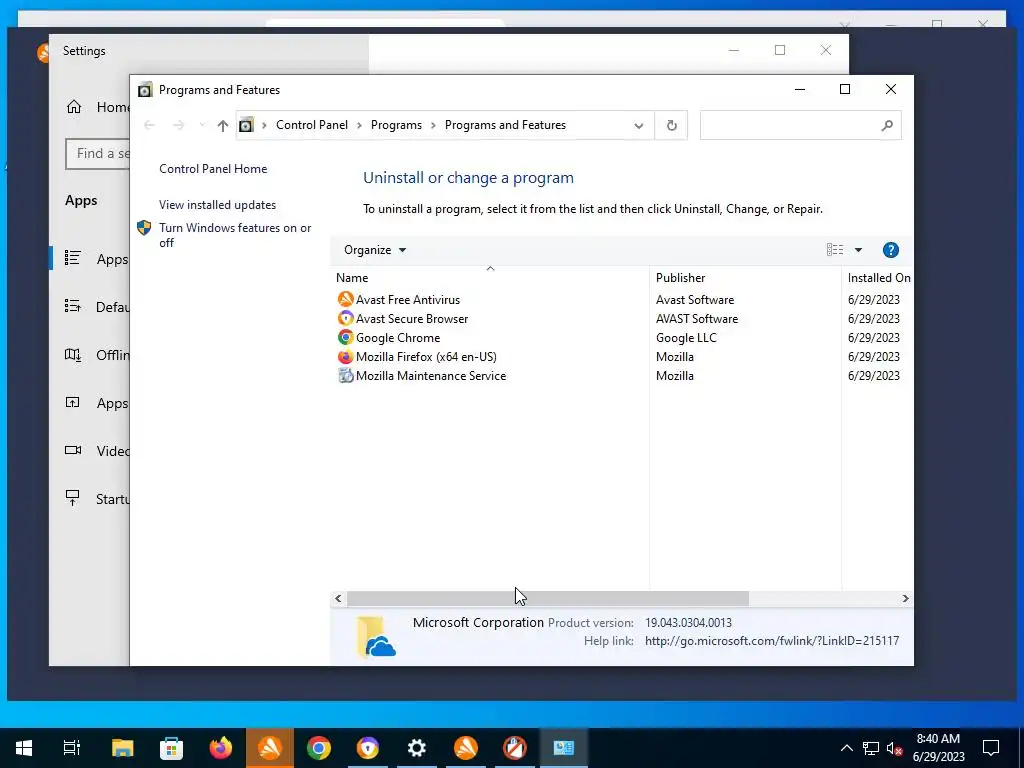Switch to Google Chrome on the taskbar
Image resolution: width=1024 pixels, height=768 pixels.
[319, 748]
